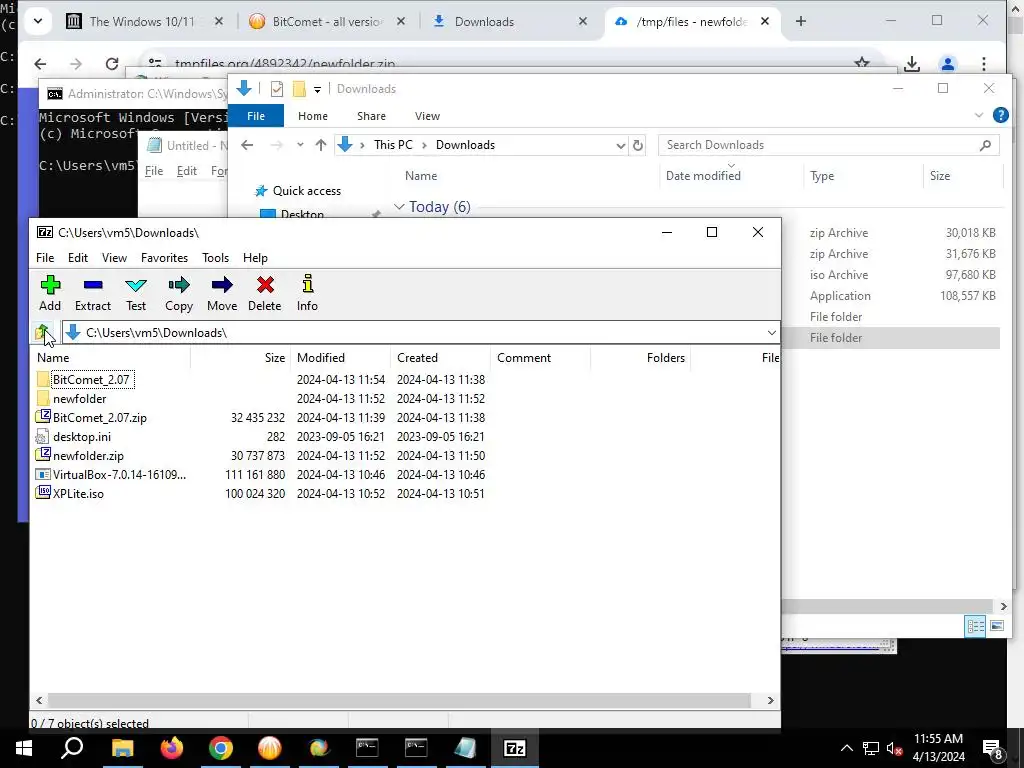
Task: Open Customize Quick Access Toolbar dropdown in Explorer
Action: pyautogui.click(x=317, y=89)
